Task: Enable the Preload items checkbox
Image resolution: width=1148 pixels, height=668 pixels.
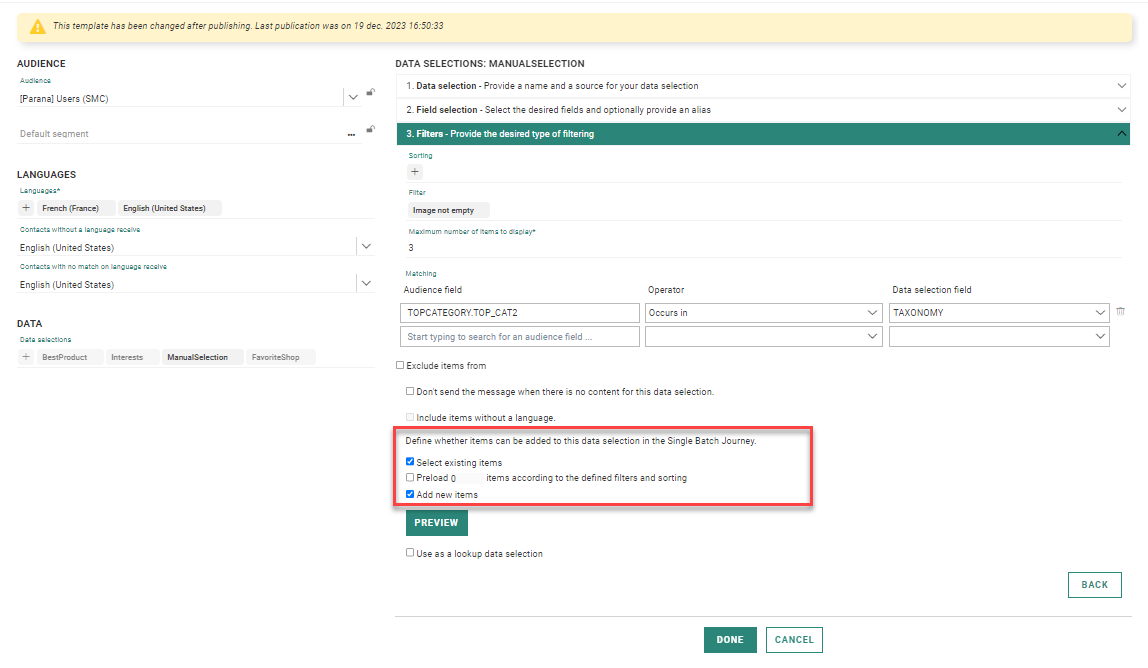Action: pos(410,478)
